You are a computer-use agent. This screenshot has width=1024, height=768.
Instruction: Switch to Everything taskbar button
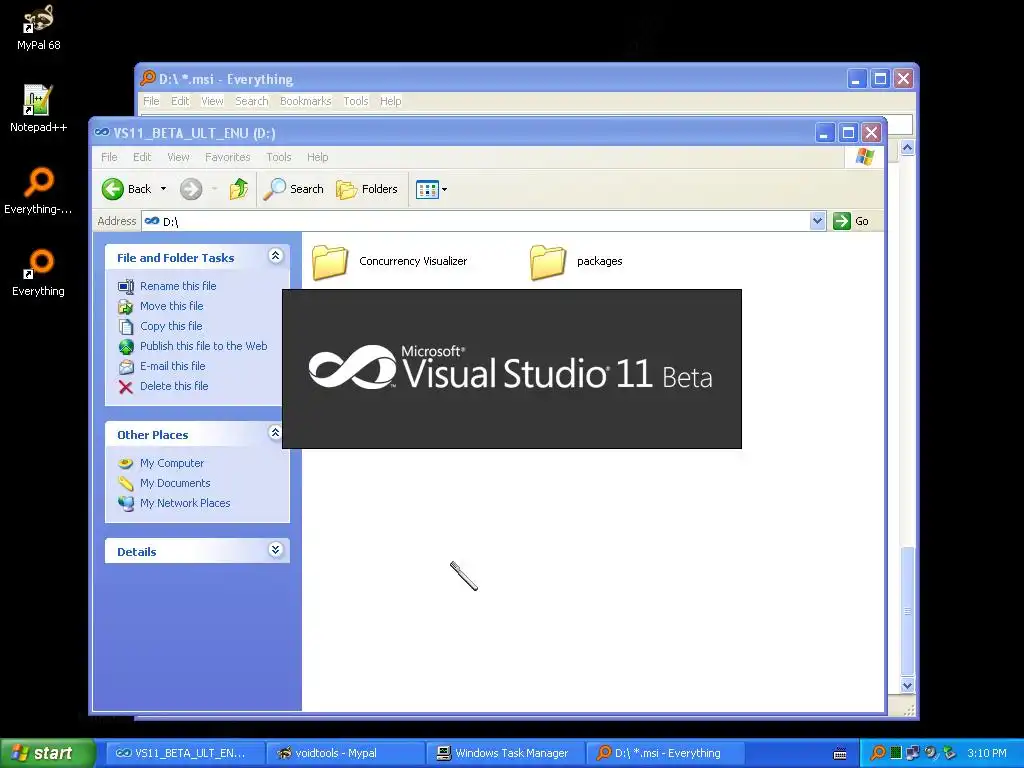click(664, 753)
